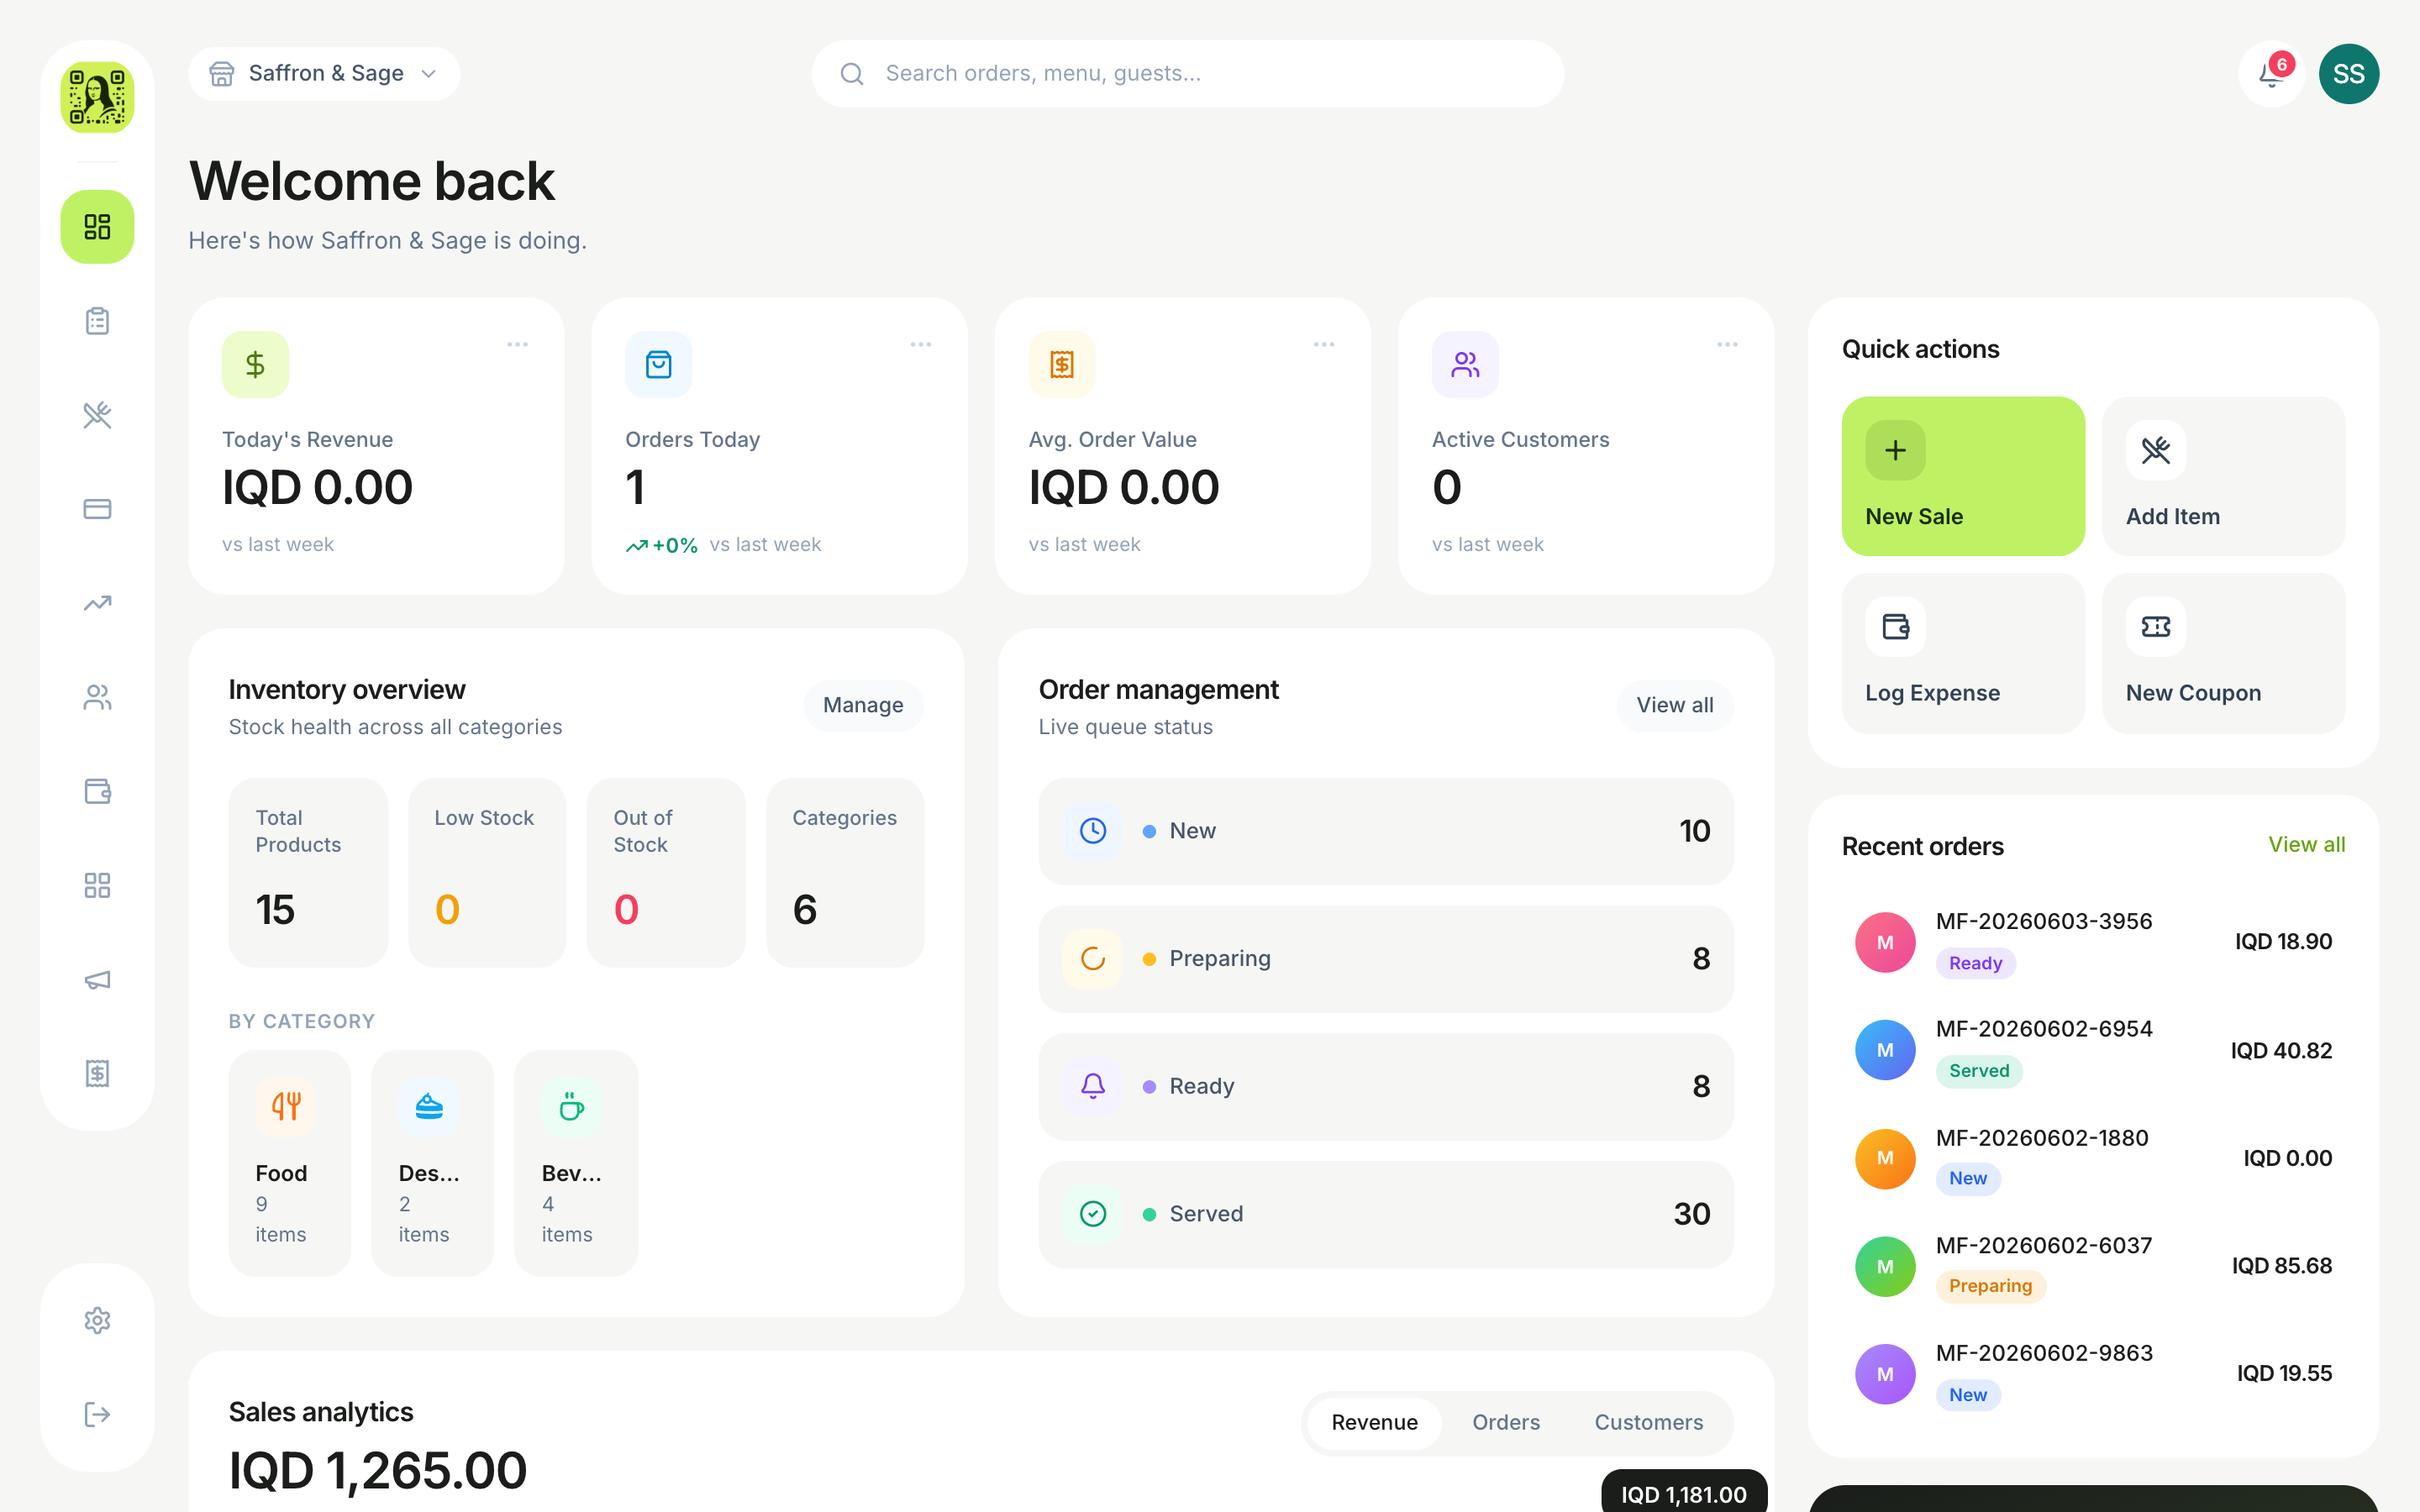Open the Saffron & Sage restaurant switcher
The width and height of the screenshot is (2420, 1512).
(324, 74)
